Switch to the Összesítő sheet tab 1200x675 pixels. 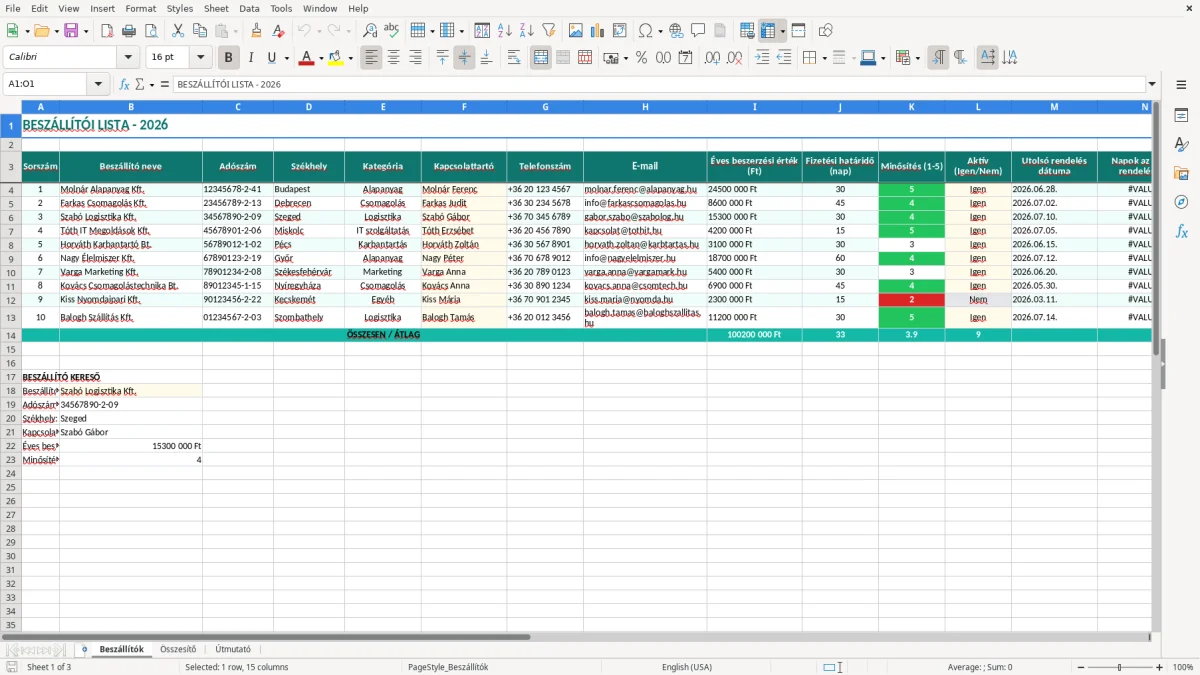(x=178, y=649)
